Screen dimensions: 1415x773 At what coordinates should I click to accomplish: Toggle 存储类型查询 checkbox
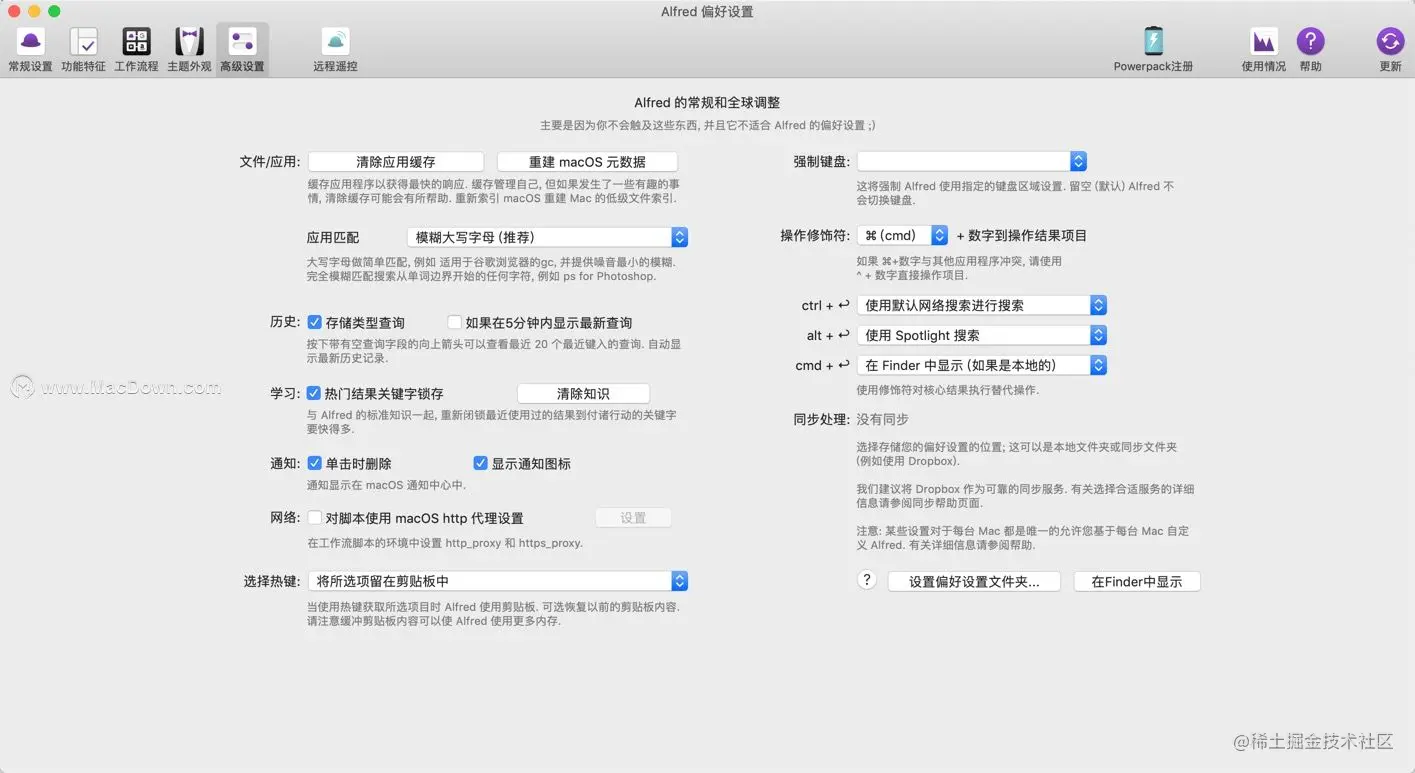coord(314,322)
